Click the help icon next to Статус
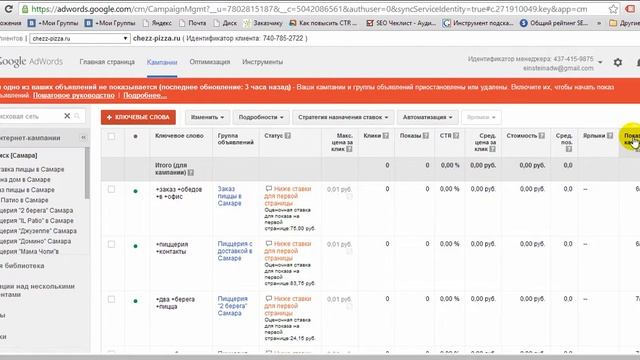Screen dimensions: 640x360 [288, 136]
